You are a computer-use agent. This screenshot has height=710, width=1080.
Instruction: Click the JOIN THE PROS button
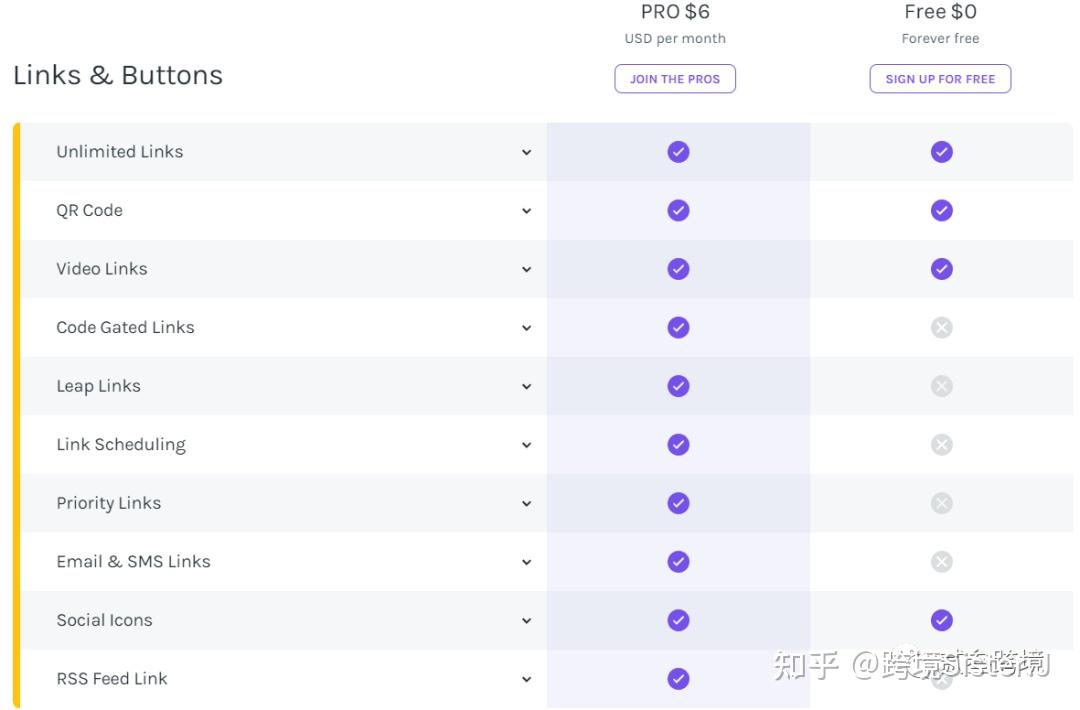pyautogui.click(x=675, y=79)
